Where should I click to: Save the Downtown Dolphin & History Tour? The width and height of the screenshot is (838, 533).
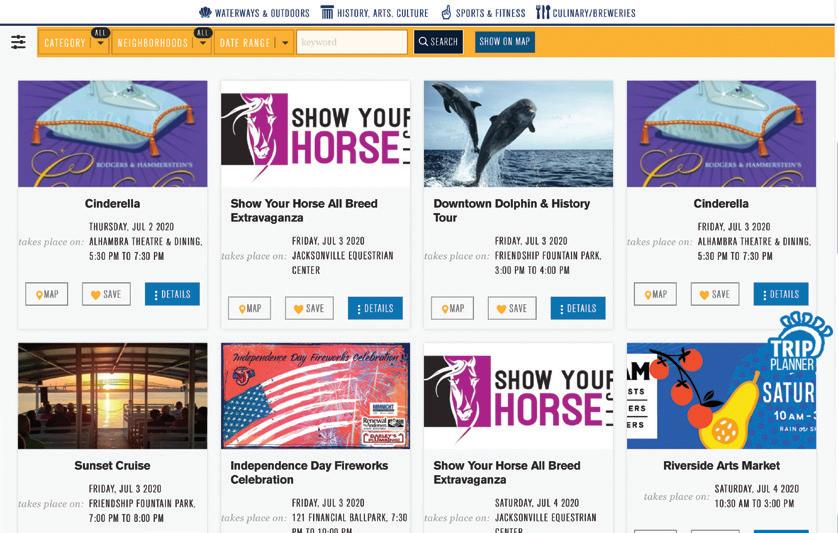point(512,308)
